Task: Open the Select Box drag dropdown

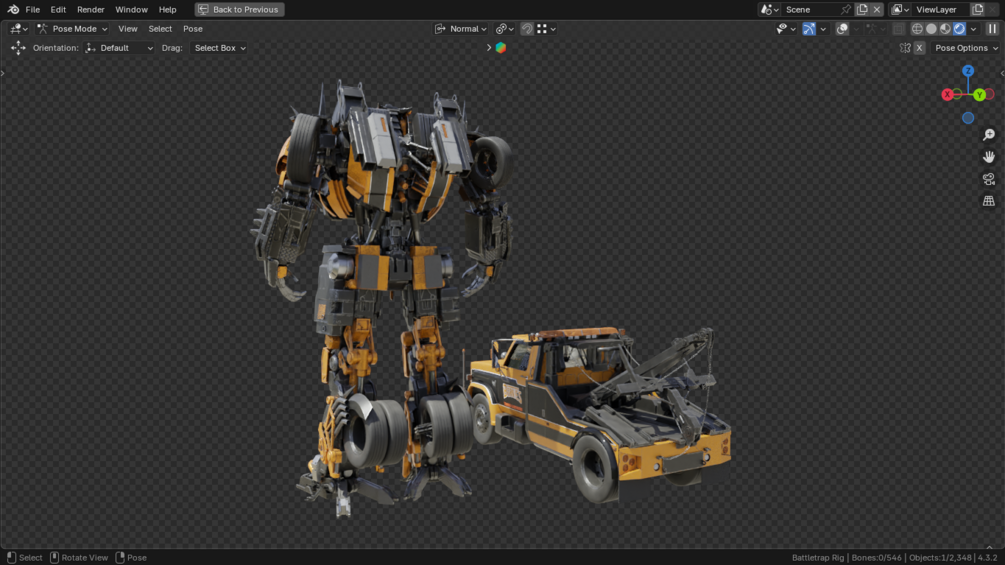Action: 219,48
